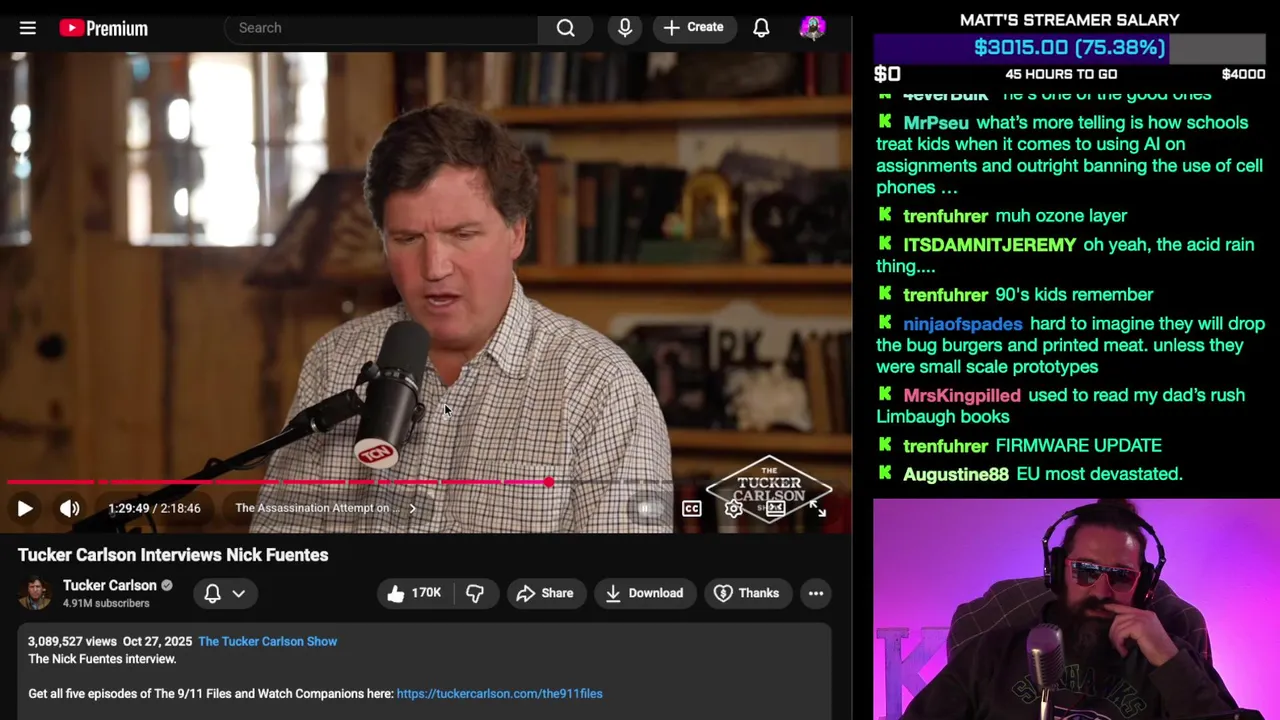
Task: Open the notifications bell in the header
Action: point(761,28)
